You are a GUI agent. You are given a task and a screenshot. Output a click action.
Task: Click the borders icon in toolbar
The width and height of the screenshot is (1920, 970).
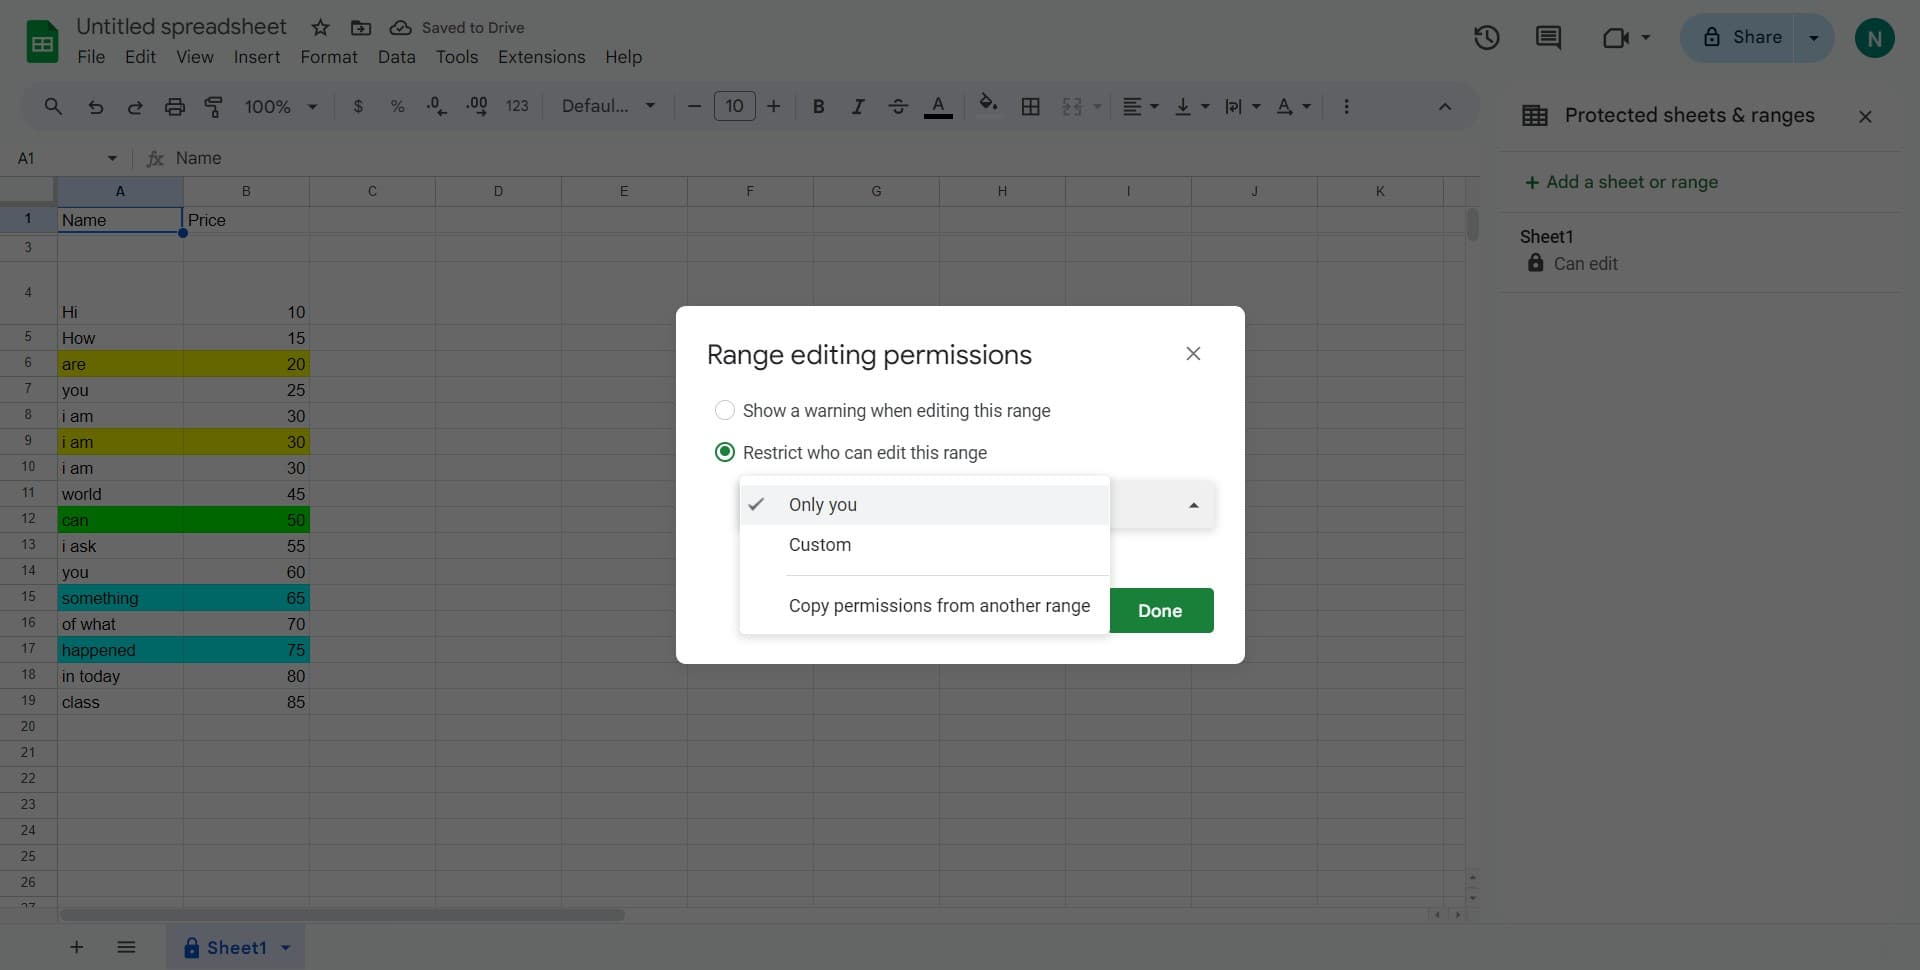[1030, 107]
